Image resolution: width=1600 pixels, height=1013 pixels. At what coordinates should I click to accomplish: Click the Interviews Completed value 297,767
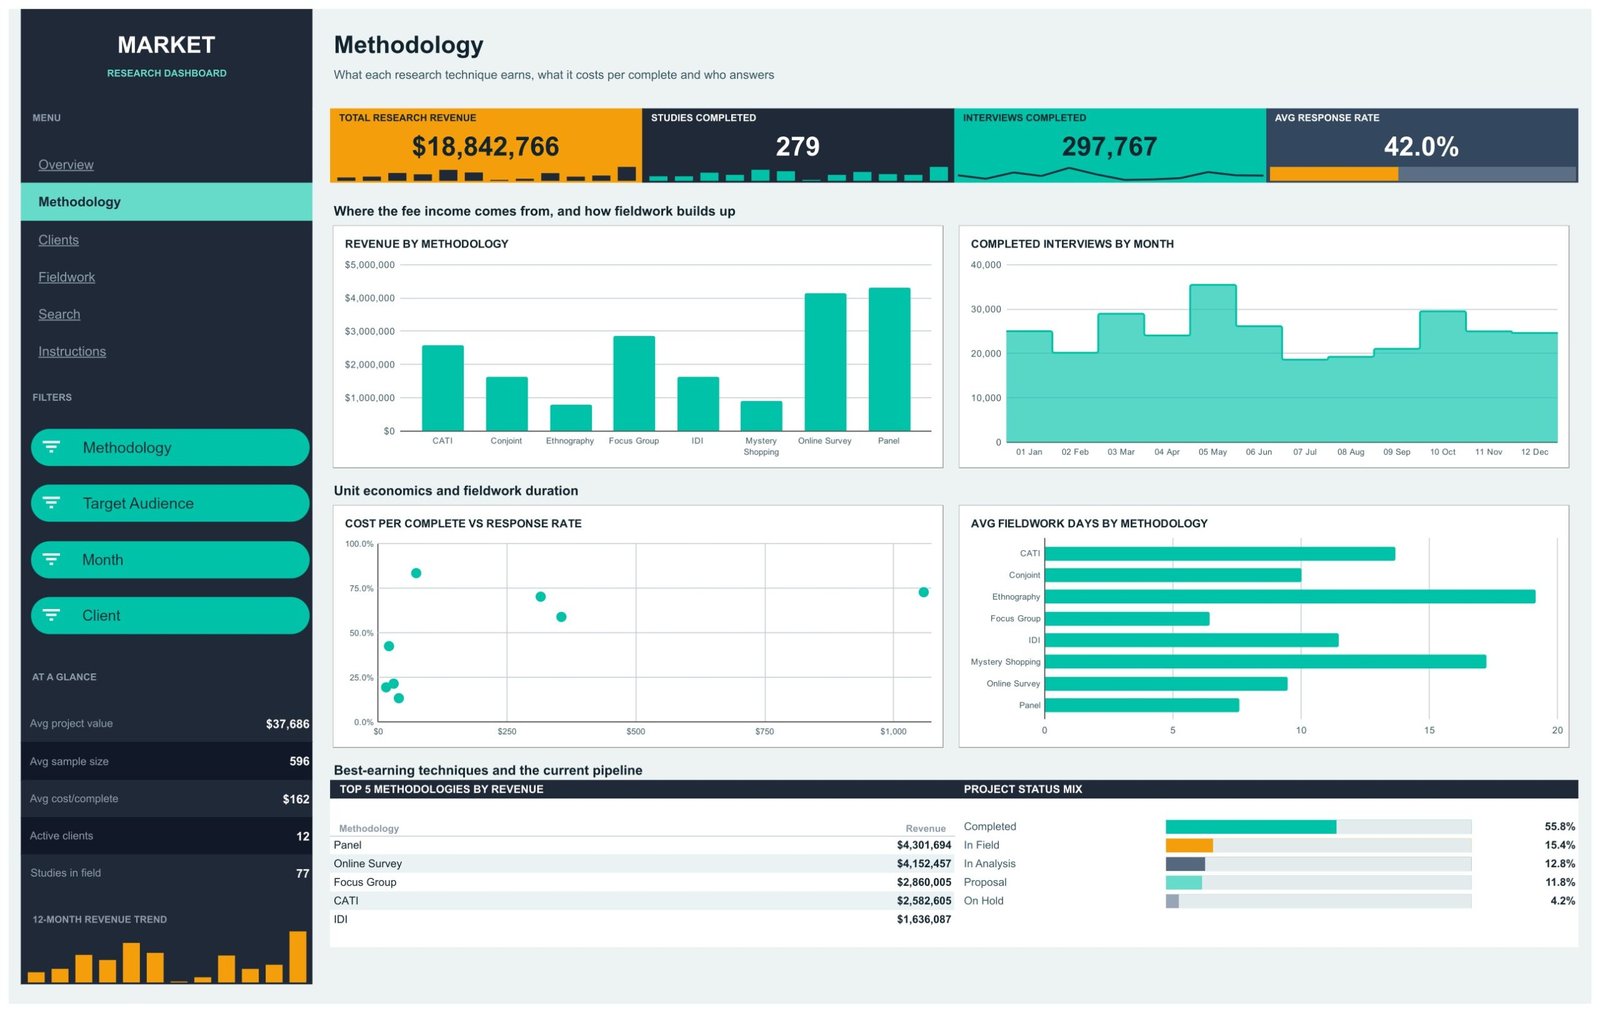point(1109,147)
